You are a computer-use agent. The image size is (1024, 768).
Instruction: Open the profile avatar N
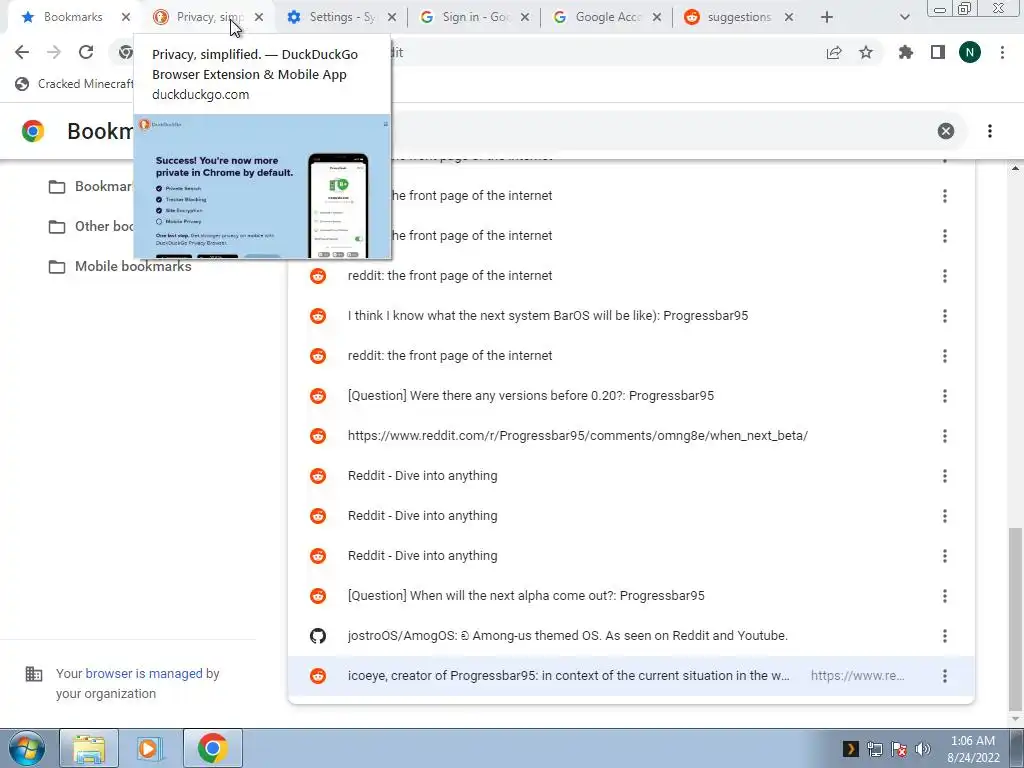[x=970, y=52]
